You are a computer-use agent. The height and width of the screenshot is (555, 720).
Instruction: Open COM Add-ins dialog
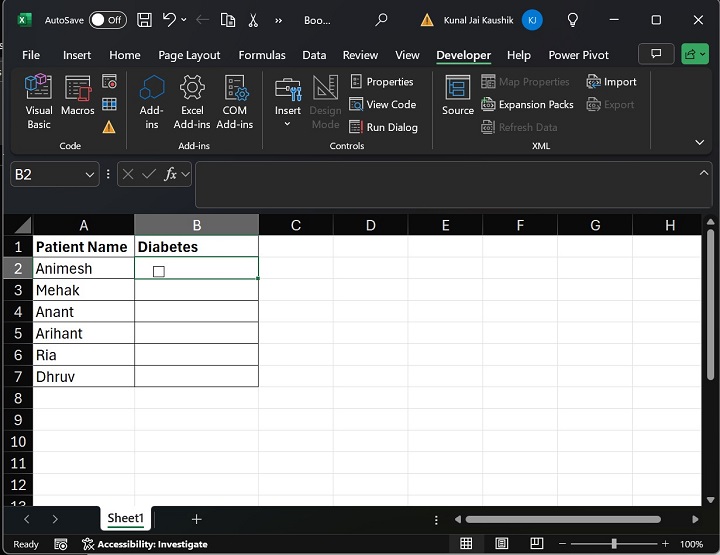click(235, 100)
